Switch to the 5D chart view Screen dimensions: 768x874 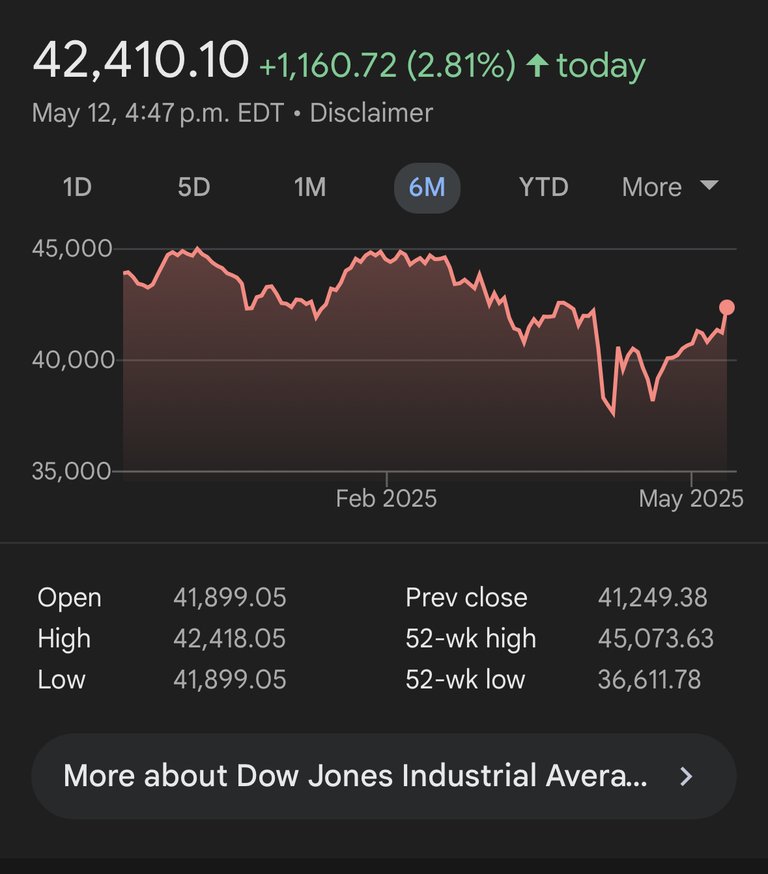193,187
